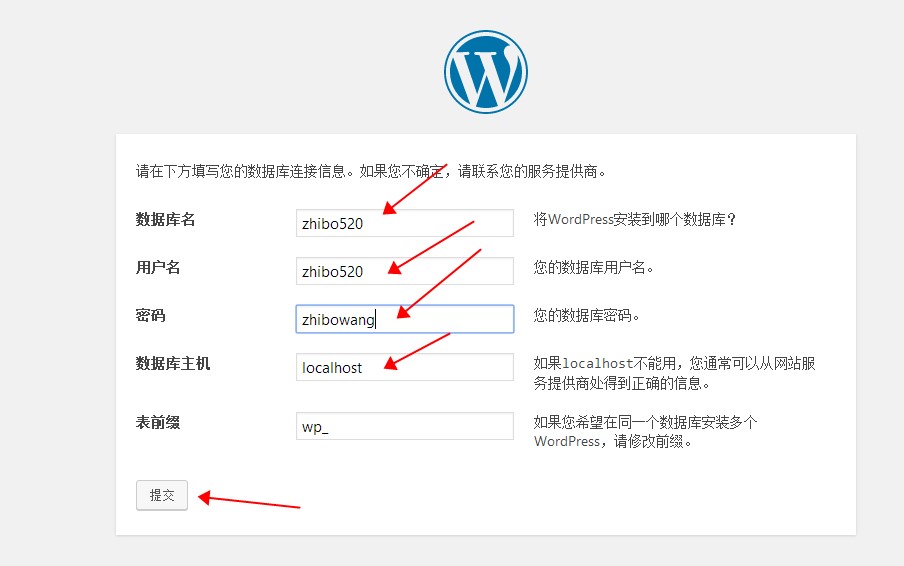Screen dimensions: 904x566
Task: Click the WordPress logo at top
Action: click(x=485, y=71)
